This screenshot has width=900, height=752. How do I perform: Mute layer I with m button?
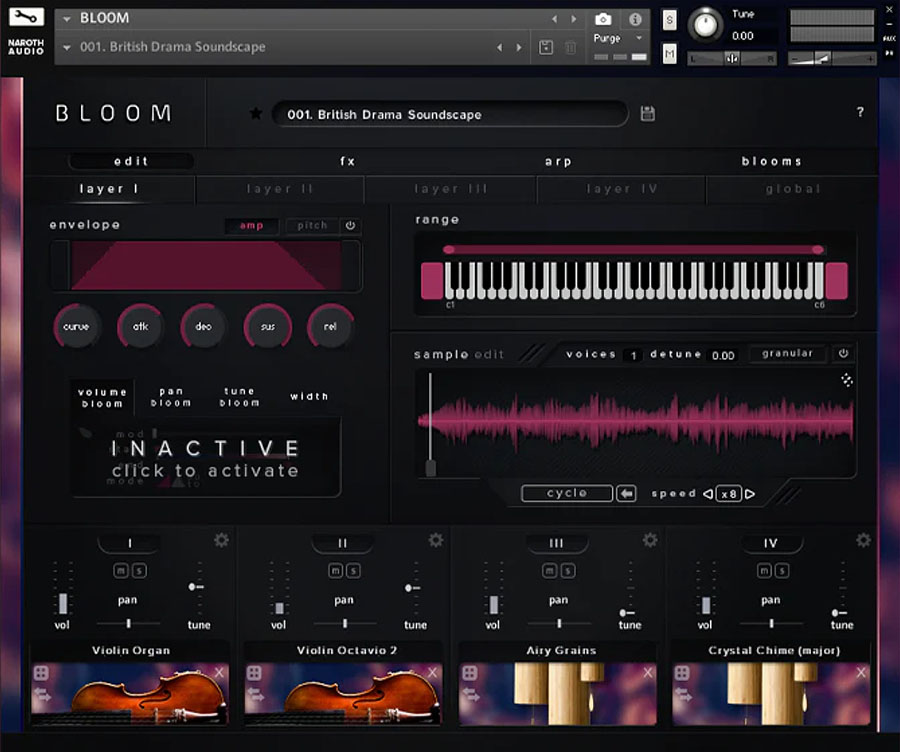click(121, 571)
